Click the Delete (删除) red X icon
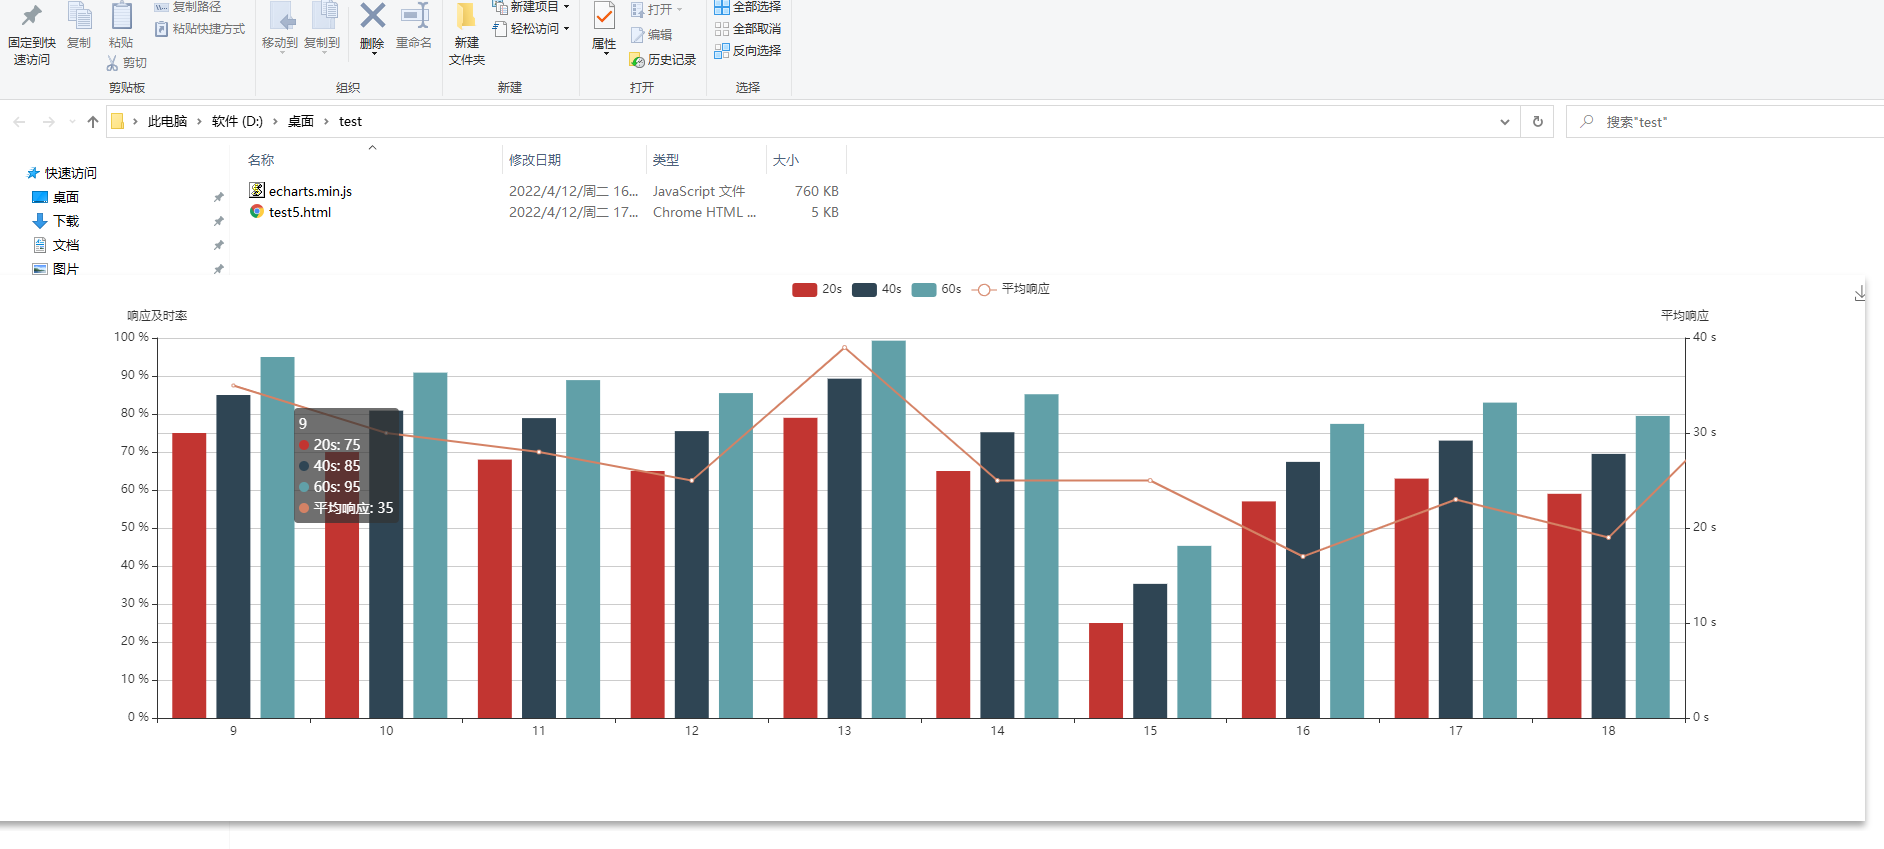 pos(372,15)
